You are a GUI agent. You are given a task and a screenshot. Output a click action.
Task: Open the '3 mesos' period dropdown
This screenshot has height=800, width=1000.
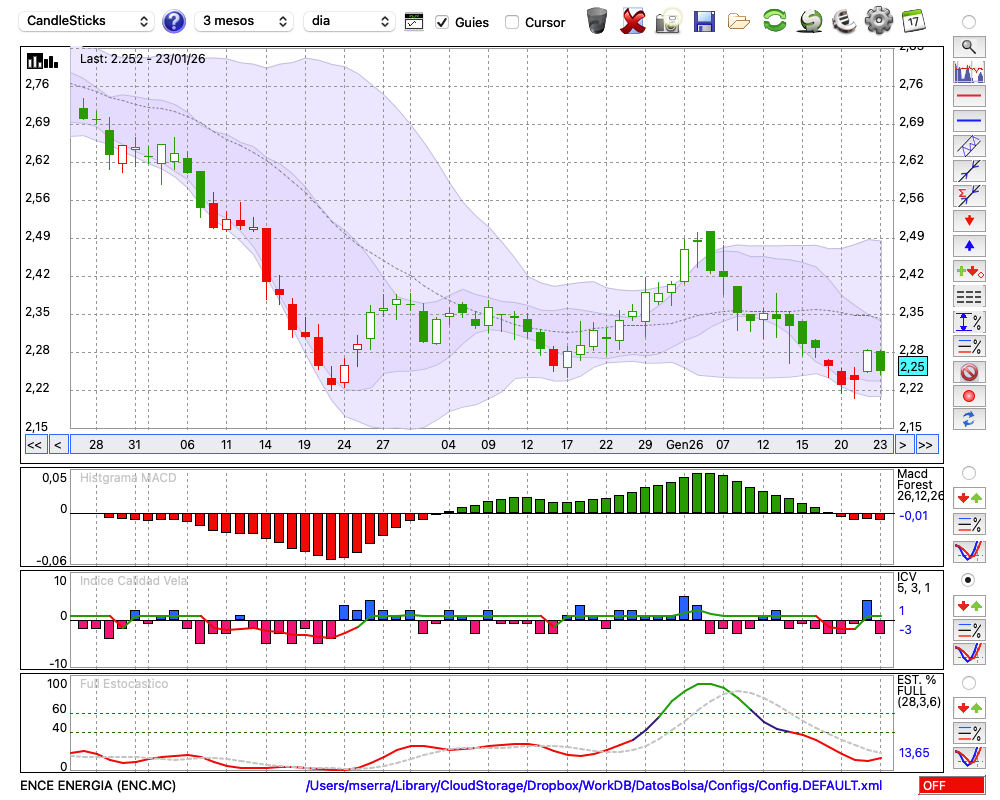point(243,21)
